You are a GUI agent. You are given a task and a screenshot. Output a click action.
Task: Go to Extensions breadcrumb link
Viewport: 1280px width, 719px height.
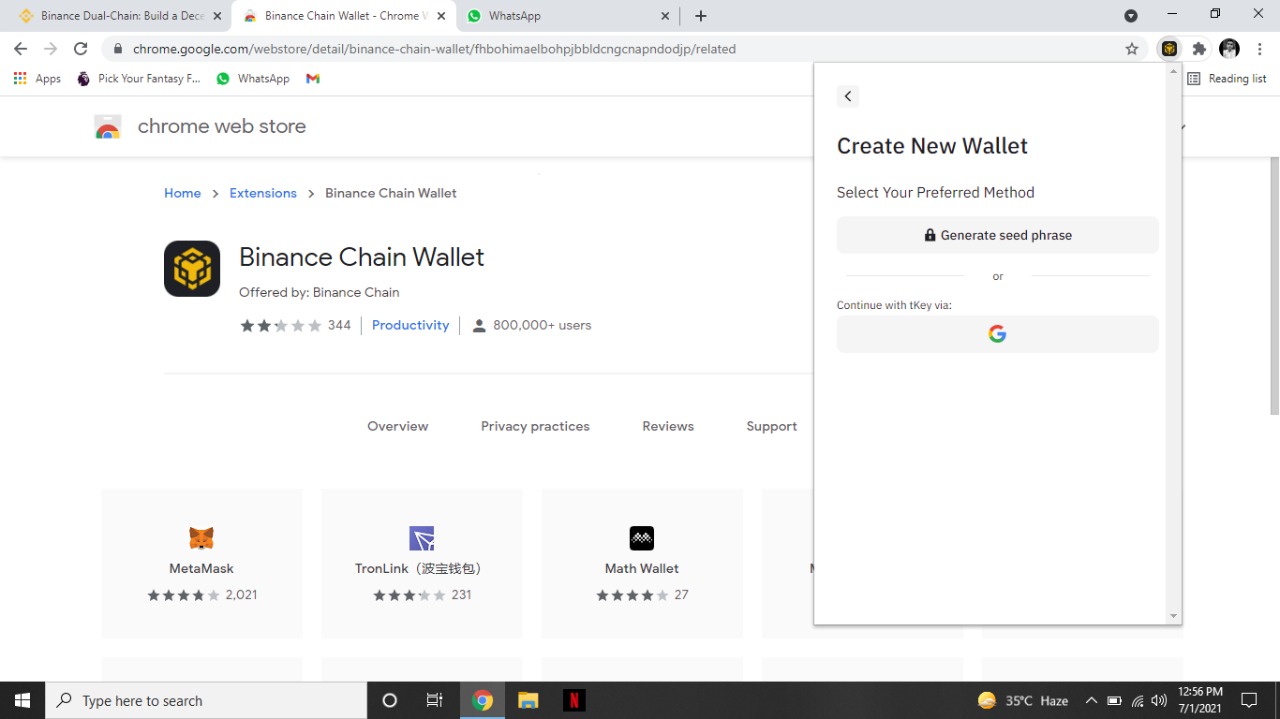263,193
